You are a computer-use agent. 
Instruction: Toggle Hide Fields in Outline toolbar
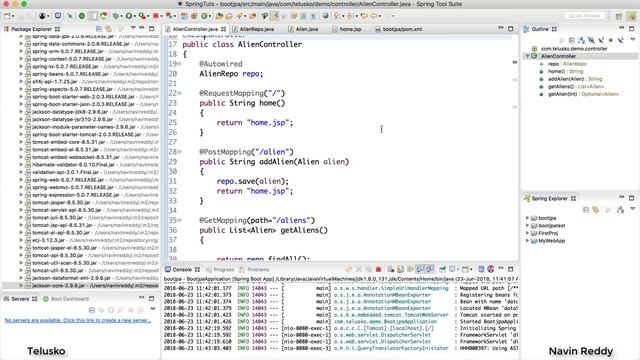591,40
